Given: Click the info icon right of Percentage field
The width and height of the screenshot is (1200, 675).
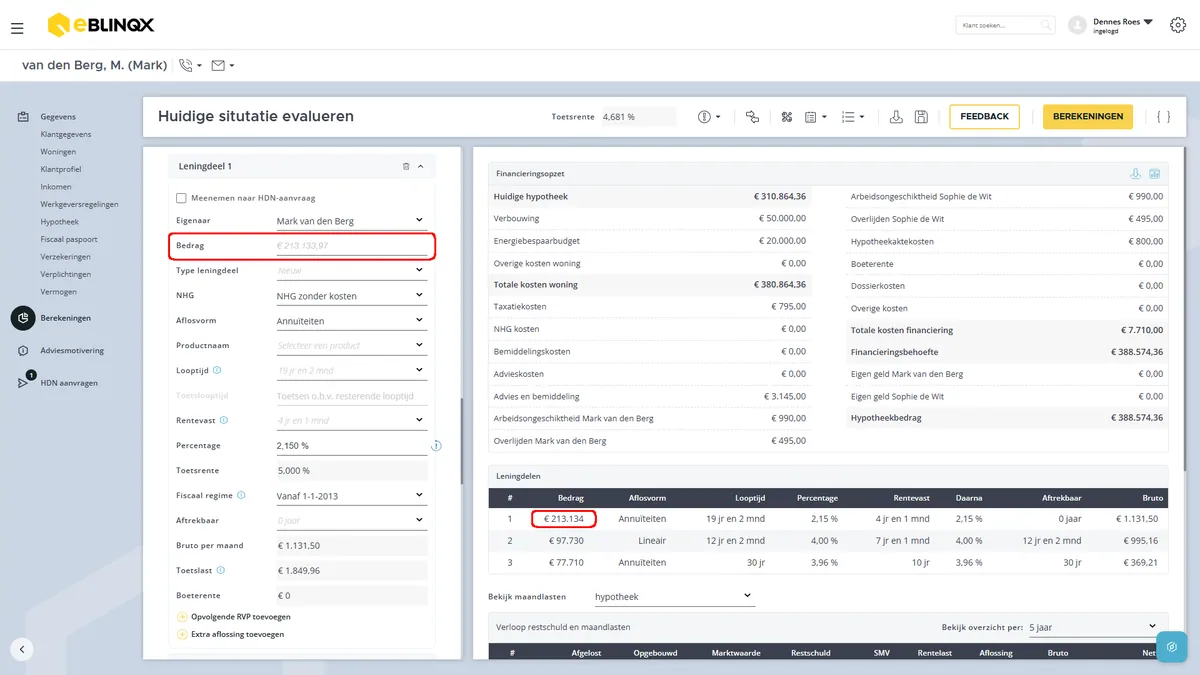Looking at the screenshot, I should pos(437,446).
